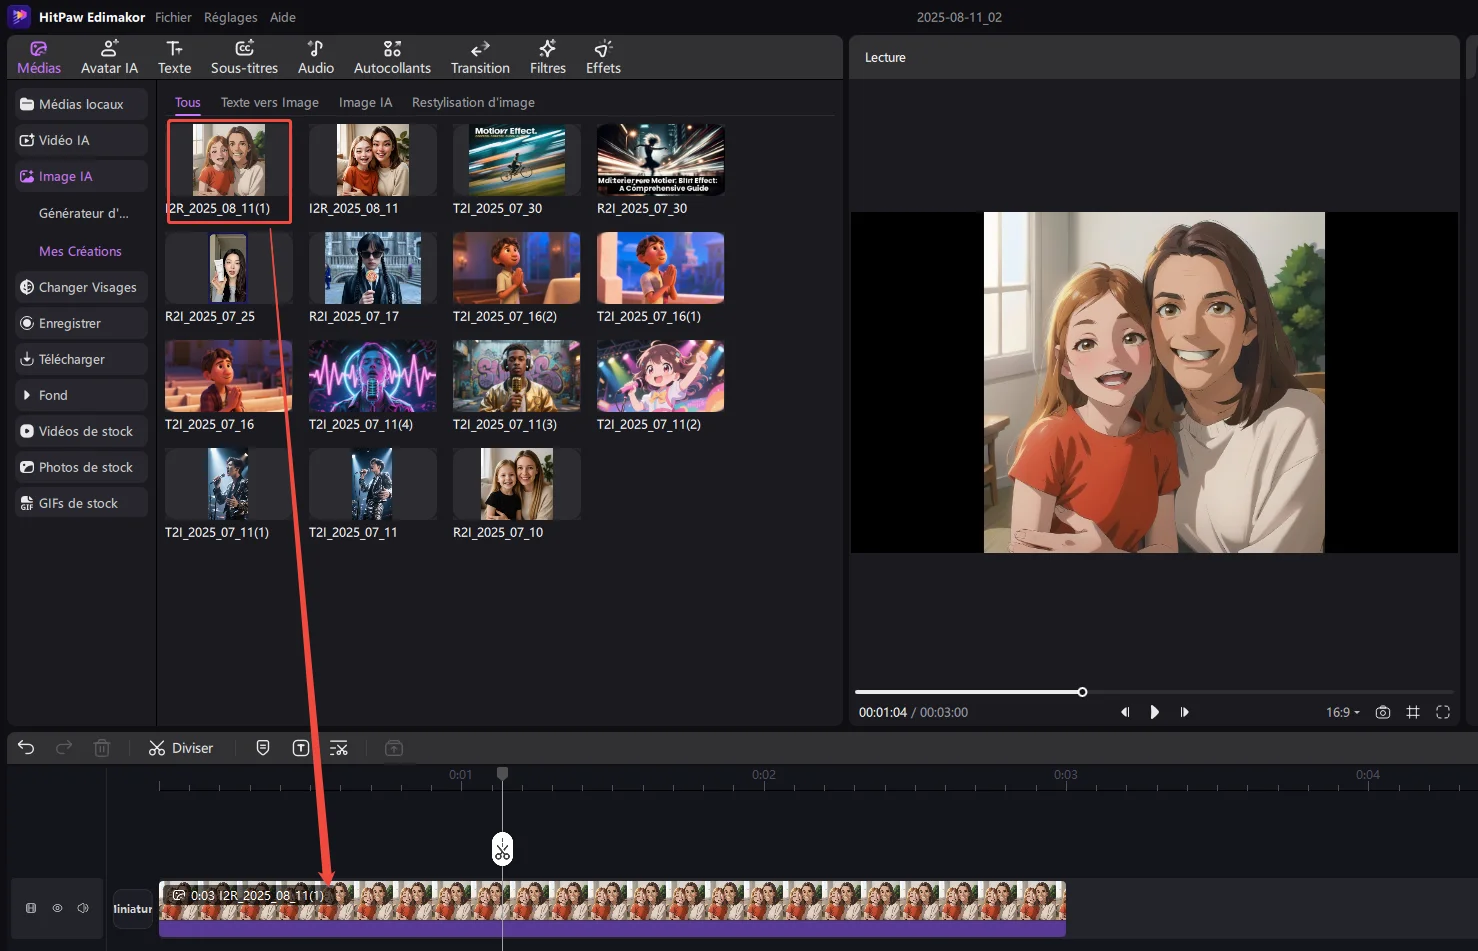
Task: Select the T2I_2025_07_30 thumbnail
Action: point(516,160)
